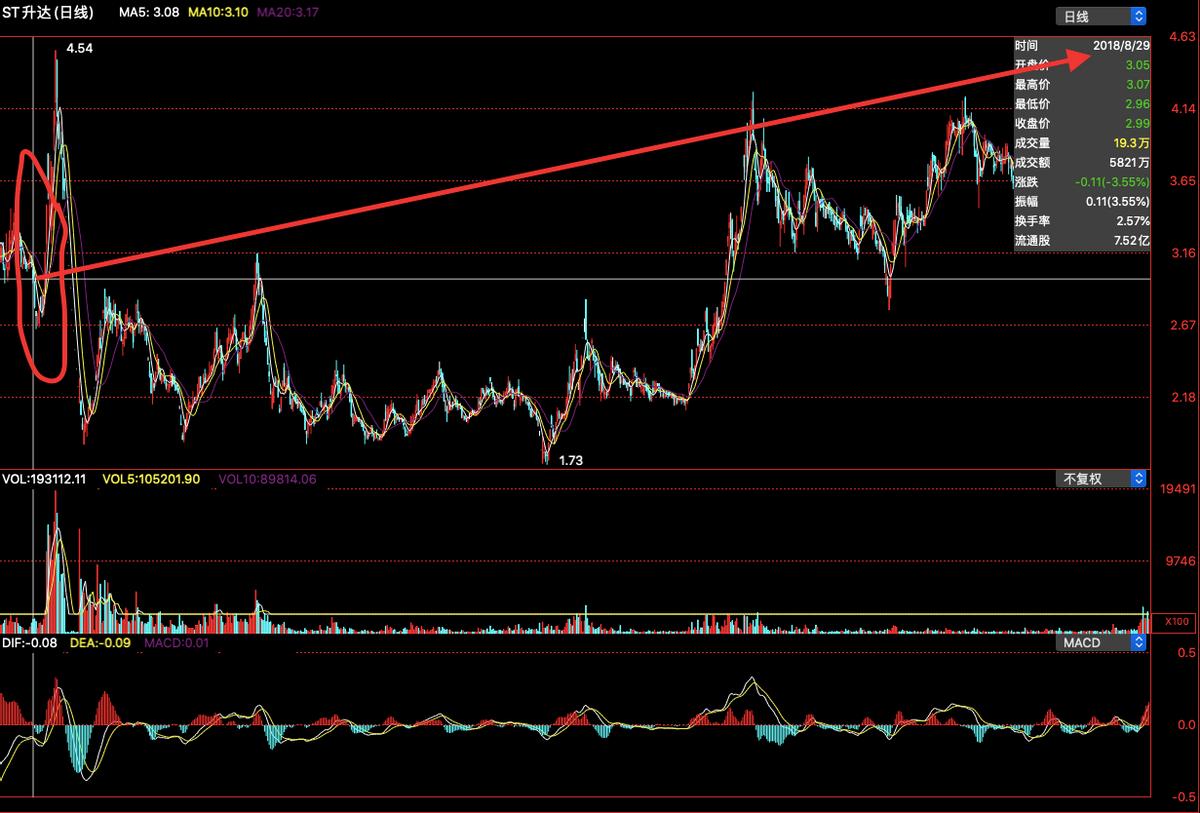Click the 开盘价 3.05 row
Image resolution: width=1200 pixels, height=813 pixels.
click(1082, 65)
